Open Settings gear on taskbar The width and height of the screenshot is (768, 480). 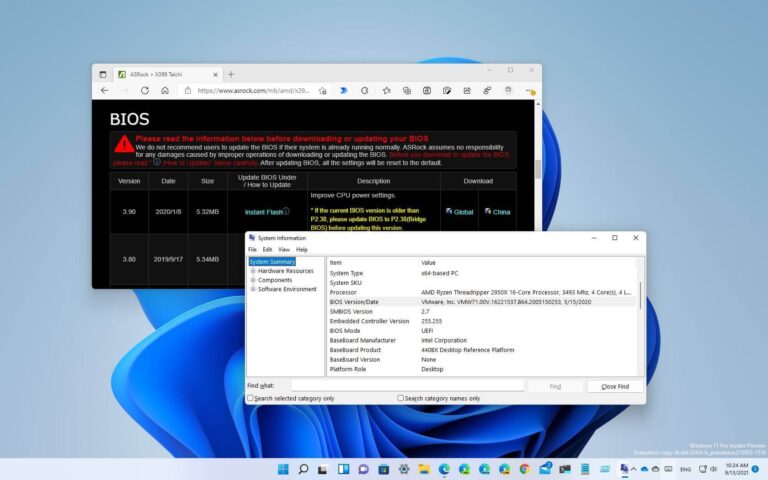[x=404, y=469]
